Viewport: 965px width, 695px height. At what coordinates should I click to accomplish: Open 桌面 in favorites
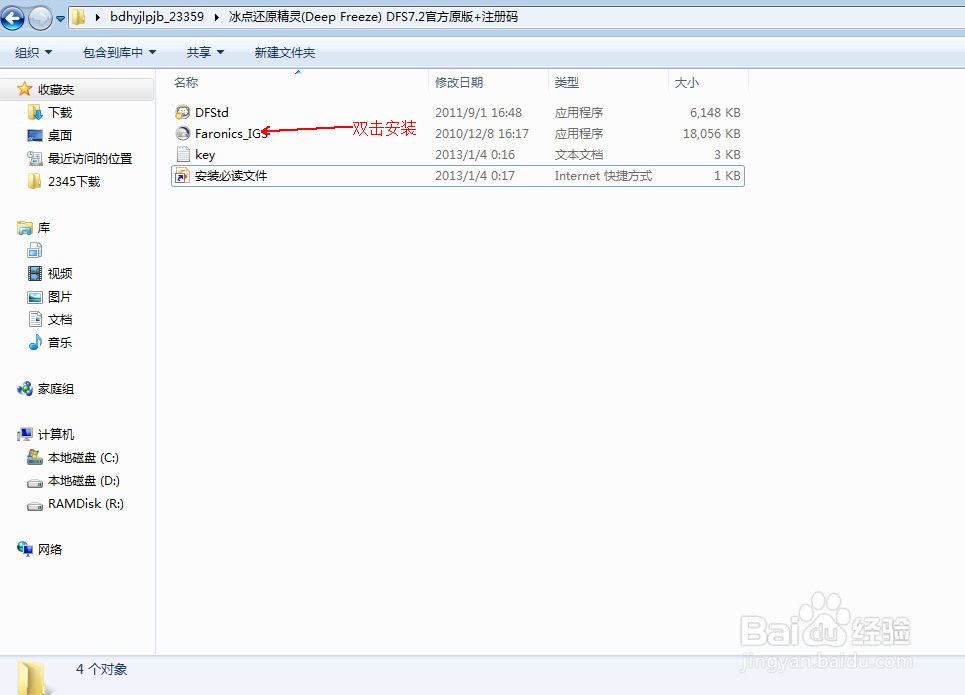(x=60, y=135)
